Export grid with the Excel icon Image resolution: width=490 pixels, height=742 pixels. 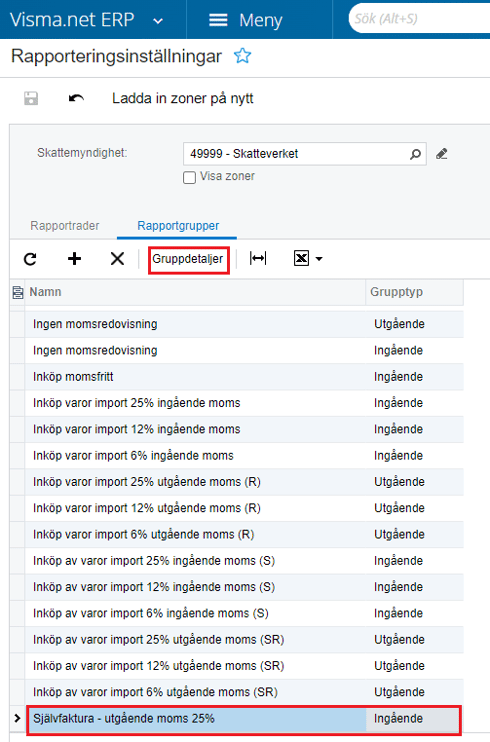tap(302, 258)
